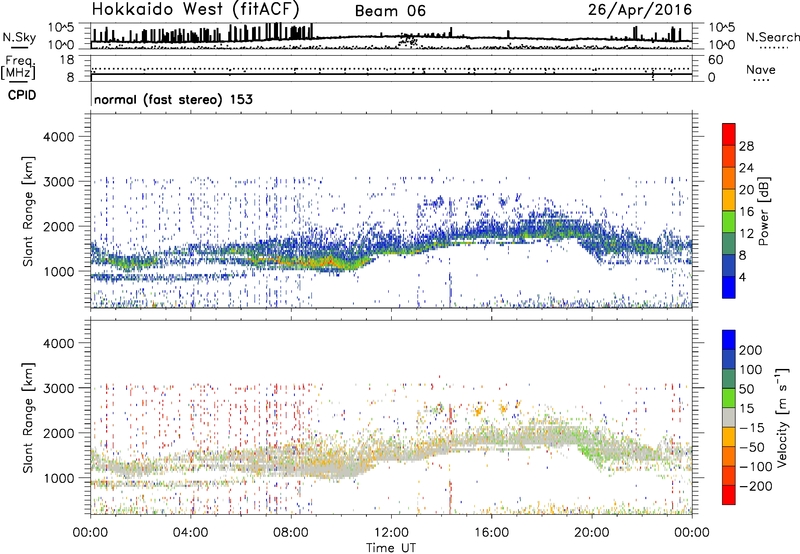This screenshot has height=554, width=800.
Task: Click the "2000" tick on Velocity panel
Action: (x=58, y=433)
